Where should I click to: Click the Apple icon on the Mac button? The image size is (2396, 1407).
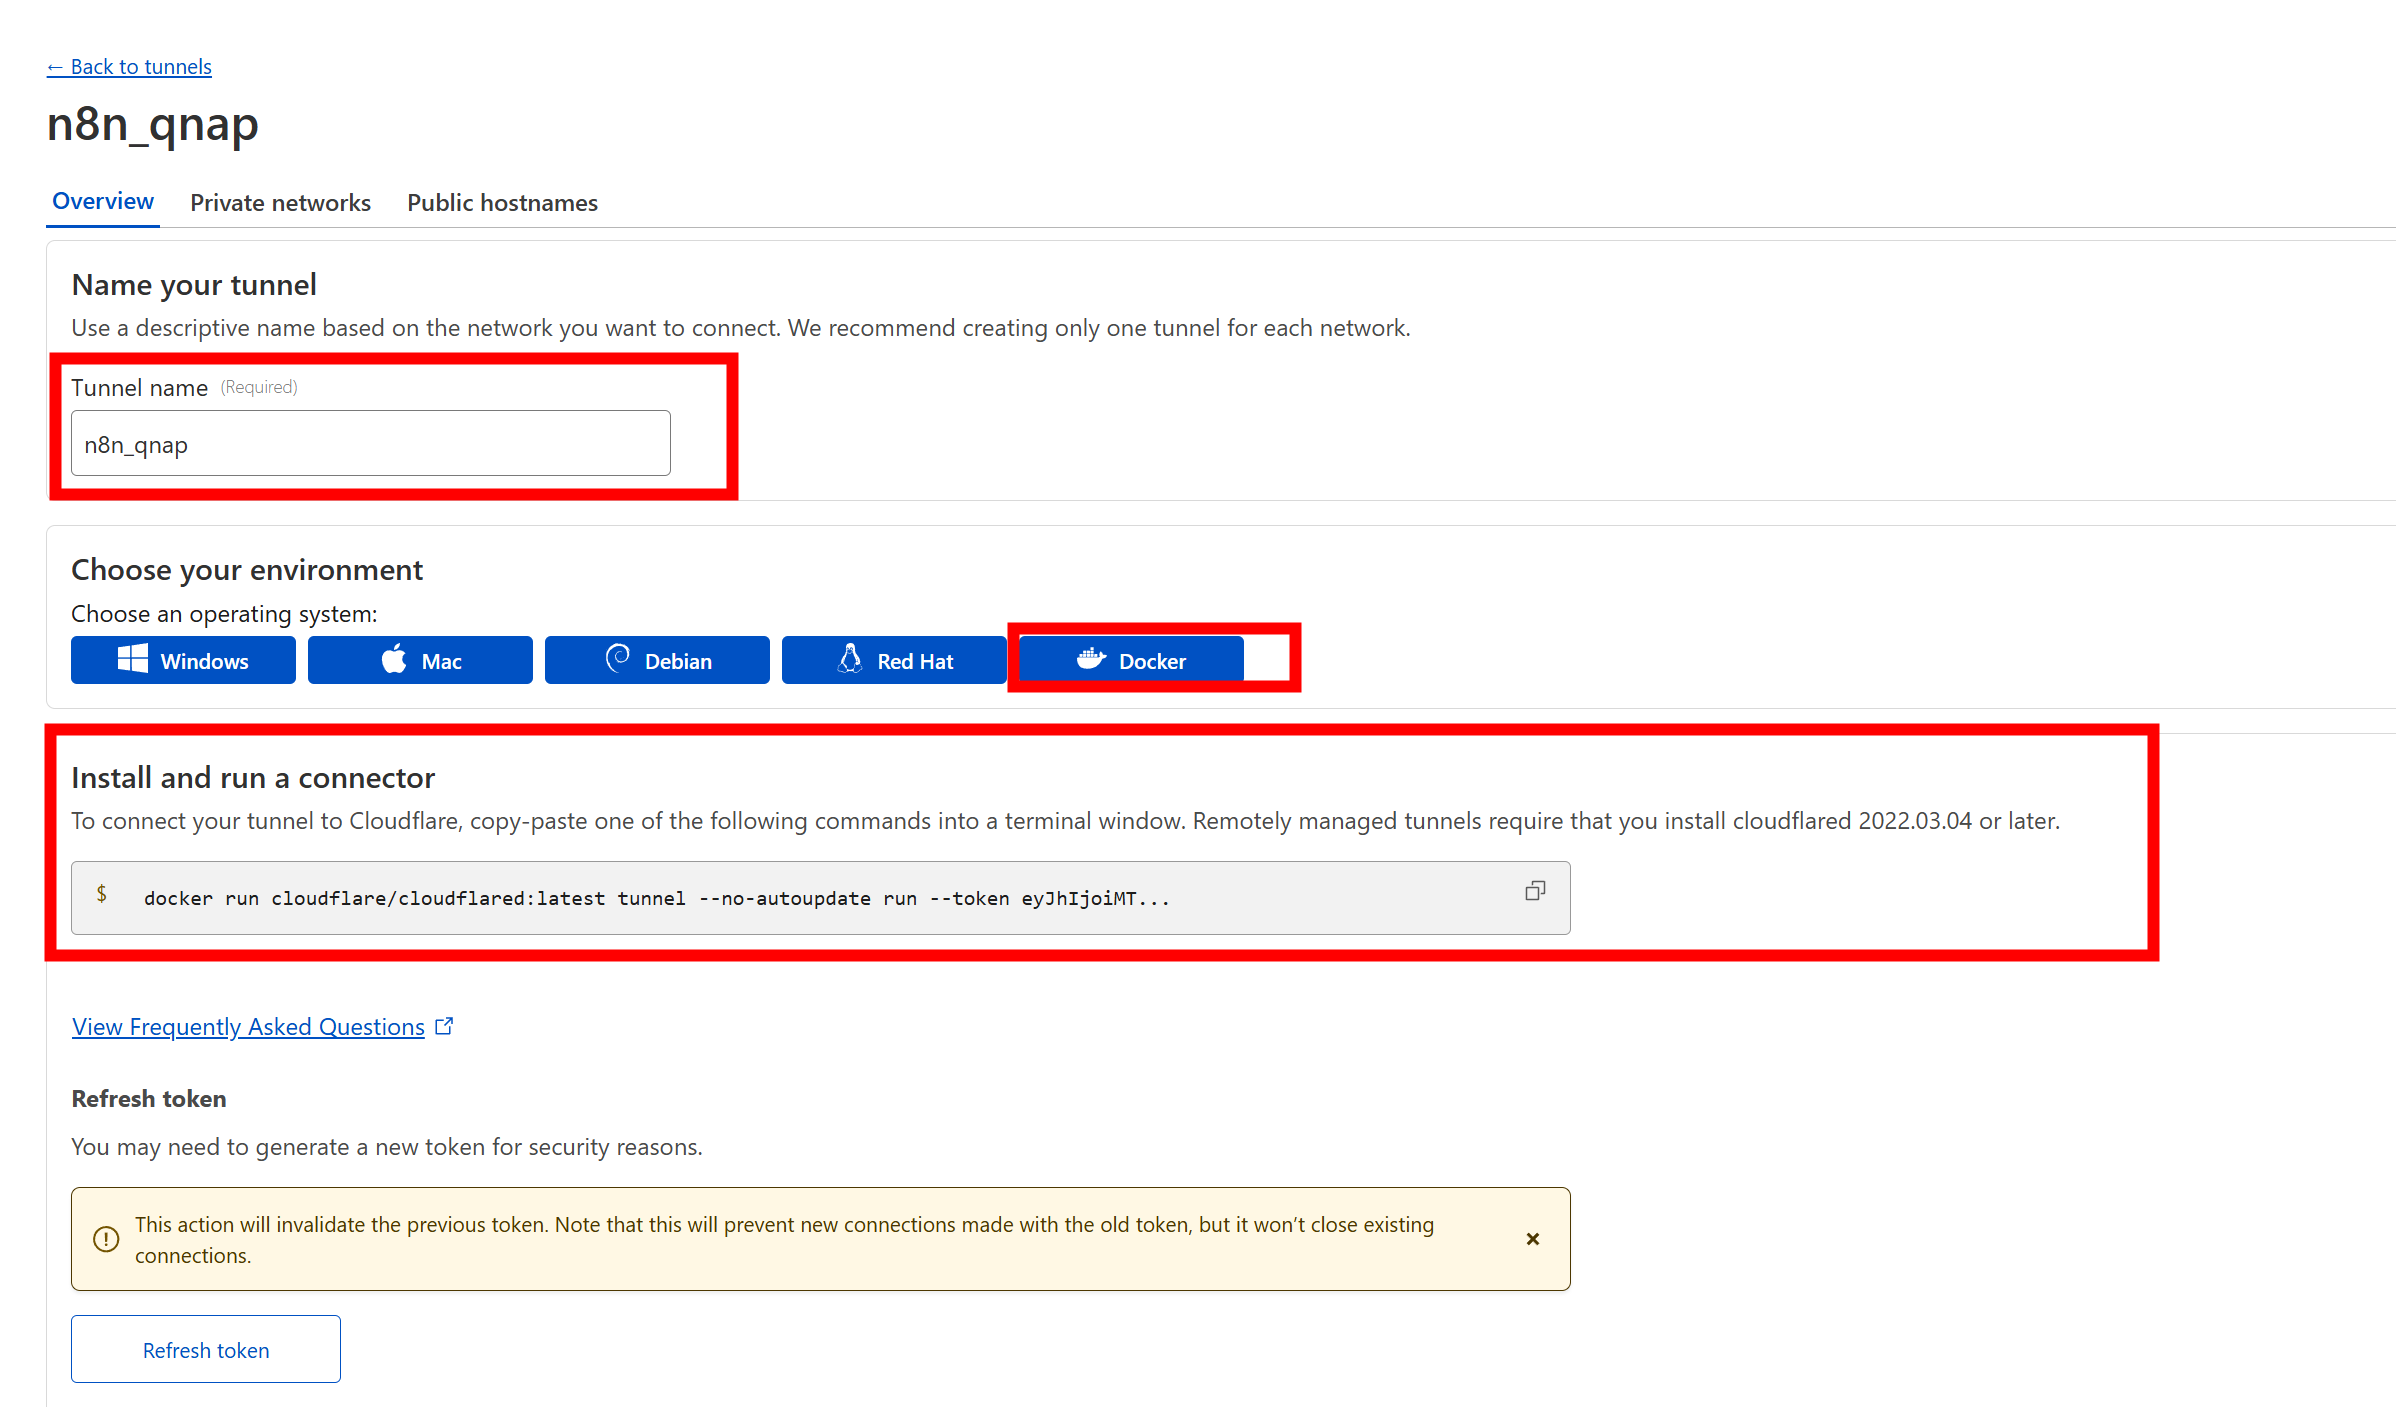[x=394, y=660]
